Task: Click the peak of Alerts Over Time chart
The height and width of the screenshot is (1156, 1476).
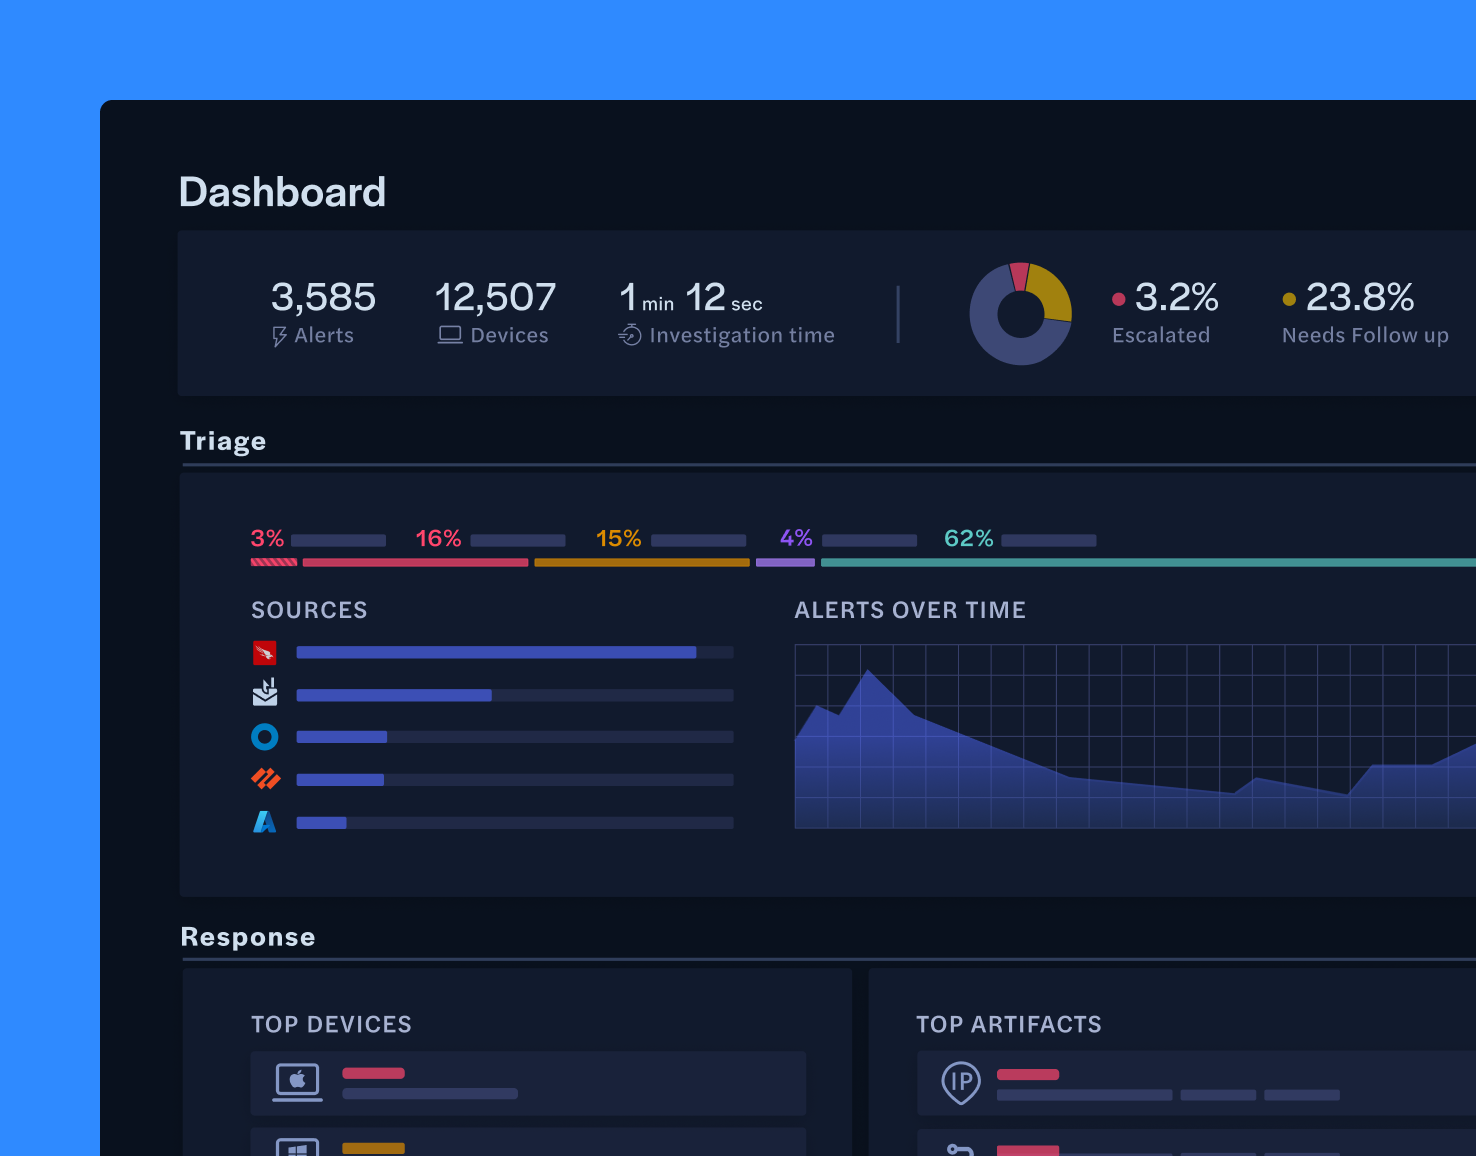Action: tap(868, 672)
